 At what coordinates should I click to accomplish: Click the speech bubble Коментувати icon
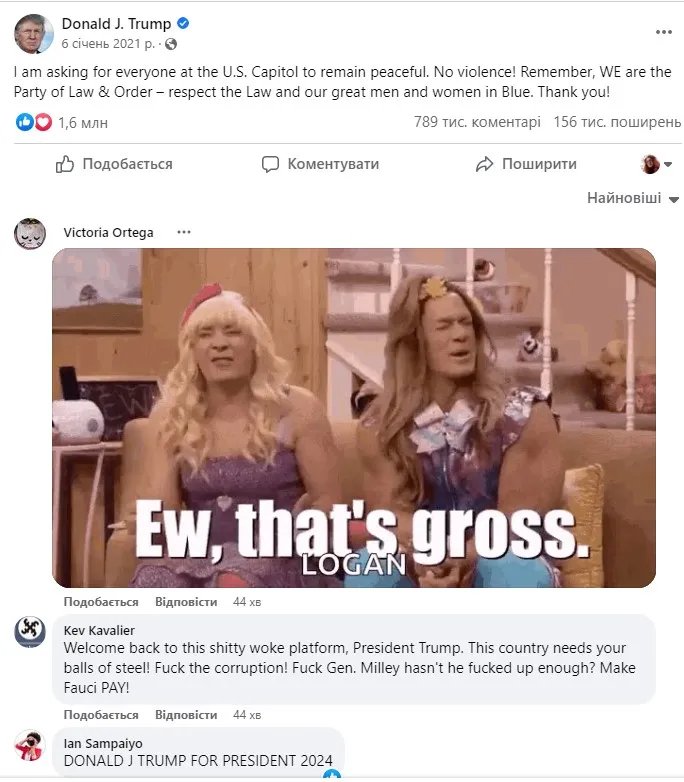click(x=270, y=164)
